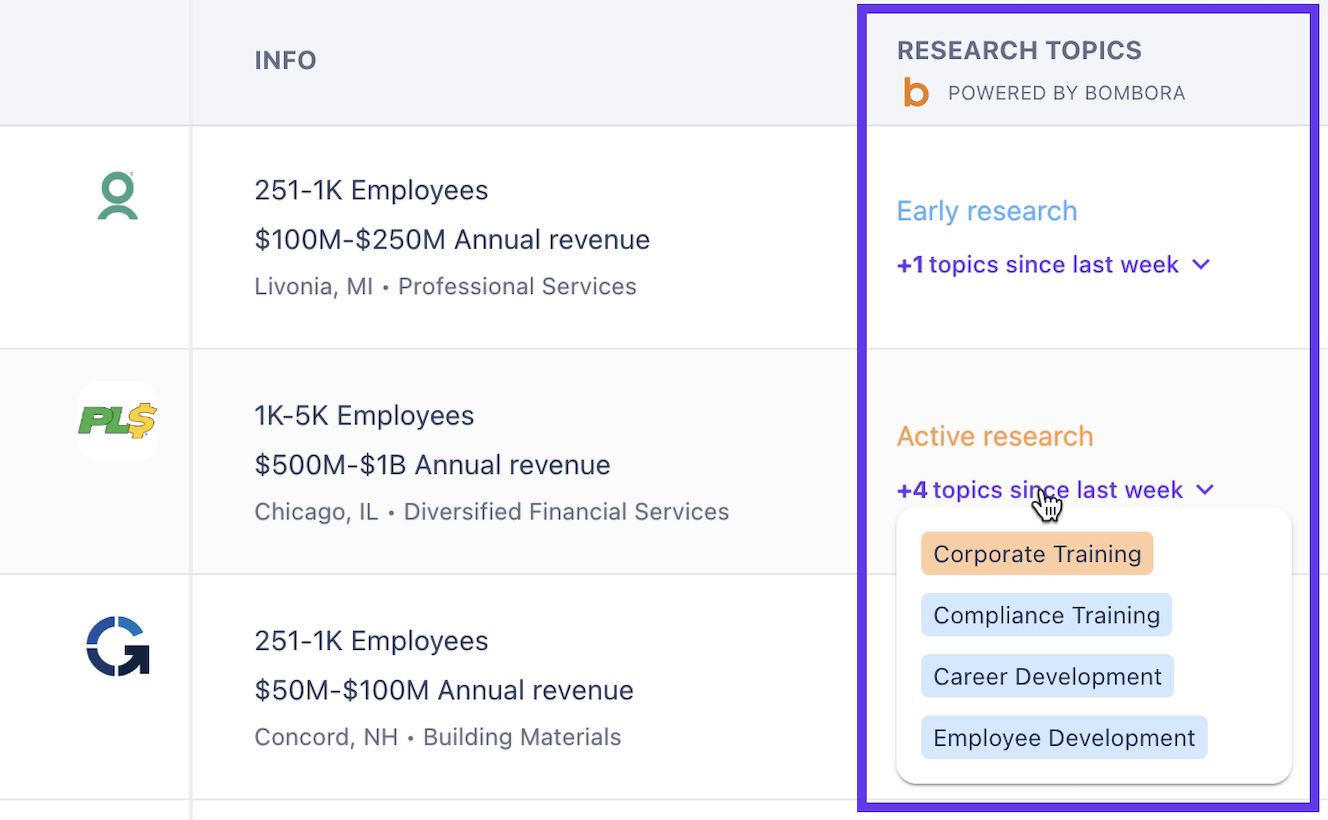
Task: Click +4 topics since last week
Action: [x=1040, y=490]
